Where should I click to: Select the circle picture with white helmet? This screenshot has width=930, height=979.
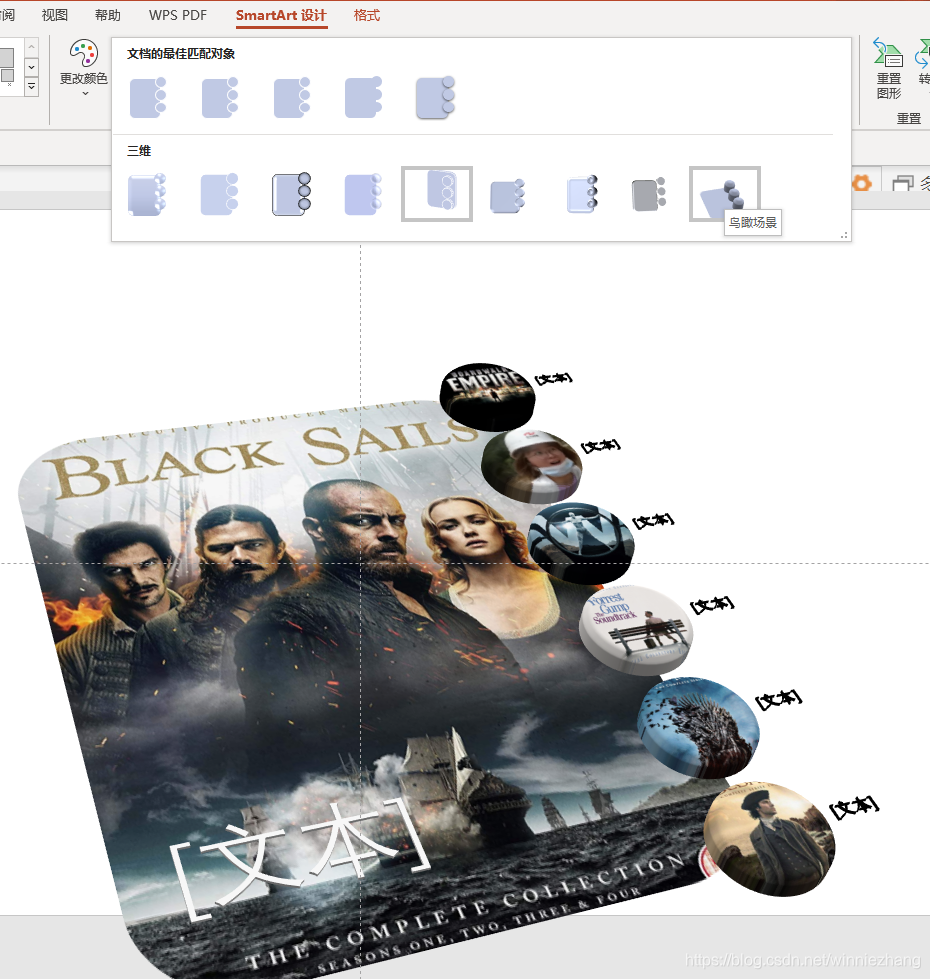(531, 466)
